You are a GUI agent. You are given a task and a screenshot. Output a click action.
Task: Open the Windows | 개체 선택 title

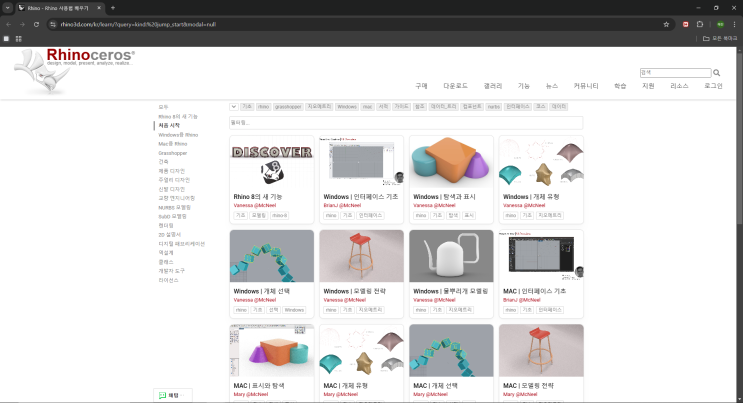[262, 291]
